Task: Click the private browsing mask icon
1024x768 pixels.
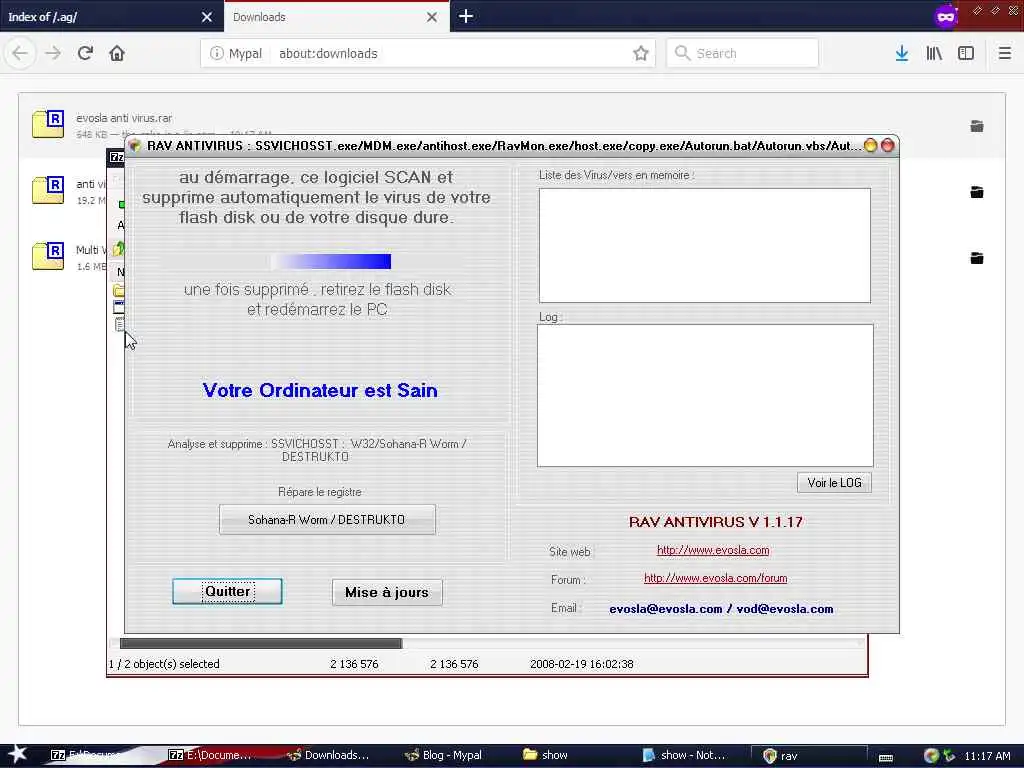Action: pyautogui.click(x=946, y=16)
